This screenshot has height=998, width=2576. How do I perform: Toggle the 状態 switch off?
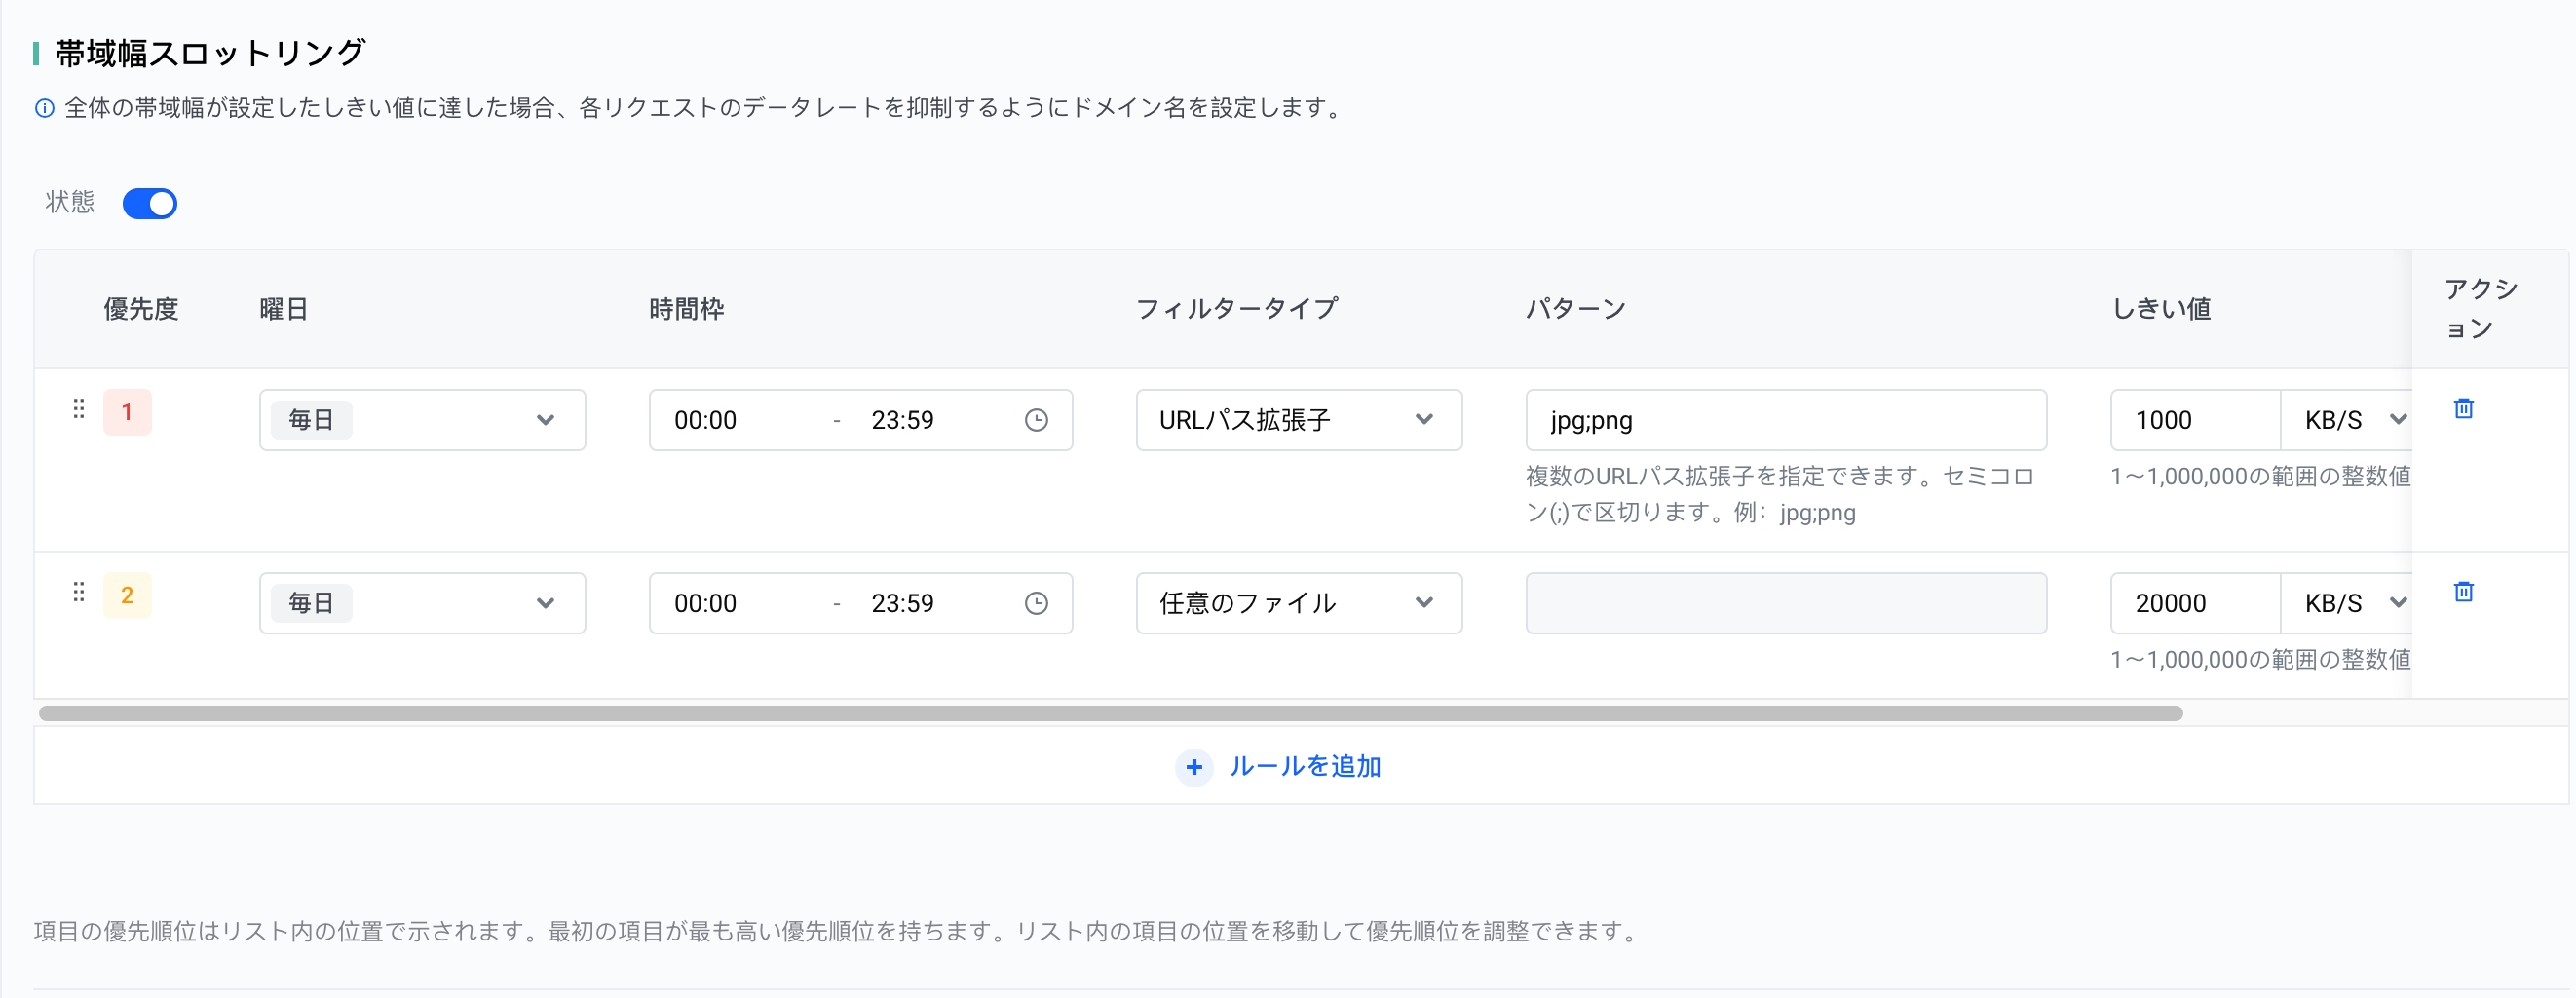(x=150, y=203)
